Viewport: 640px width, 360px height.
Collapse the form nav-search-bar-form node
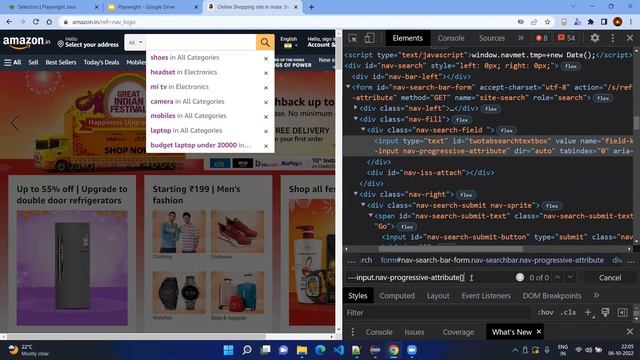(x=348, y=87)
